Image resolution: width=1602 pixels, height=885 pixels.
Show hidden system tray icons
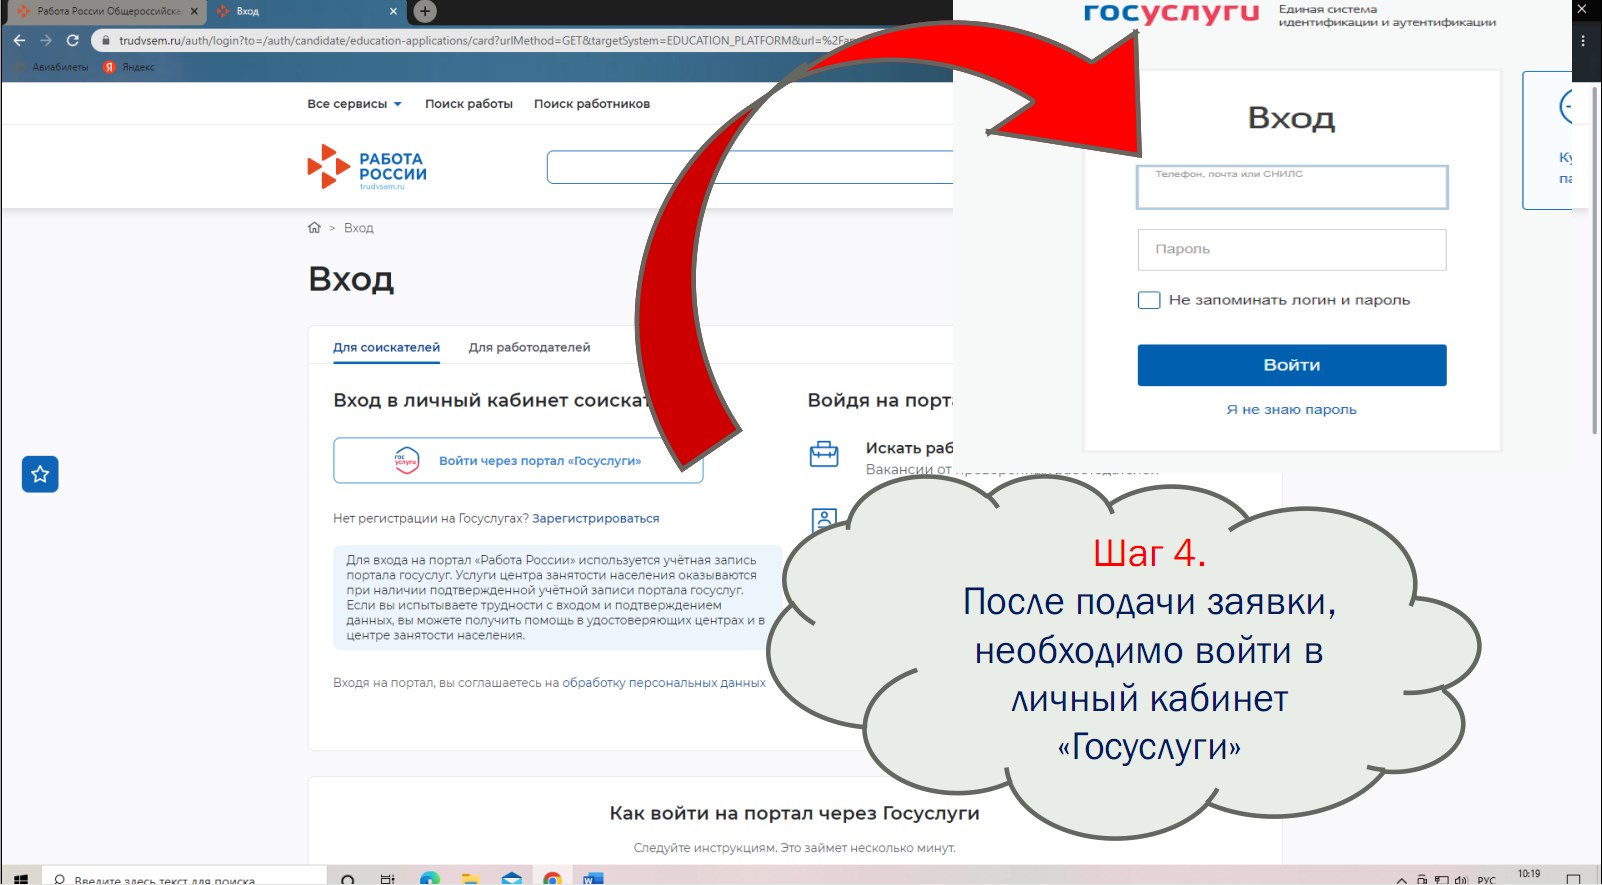[x=1401, y=879]
